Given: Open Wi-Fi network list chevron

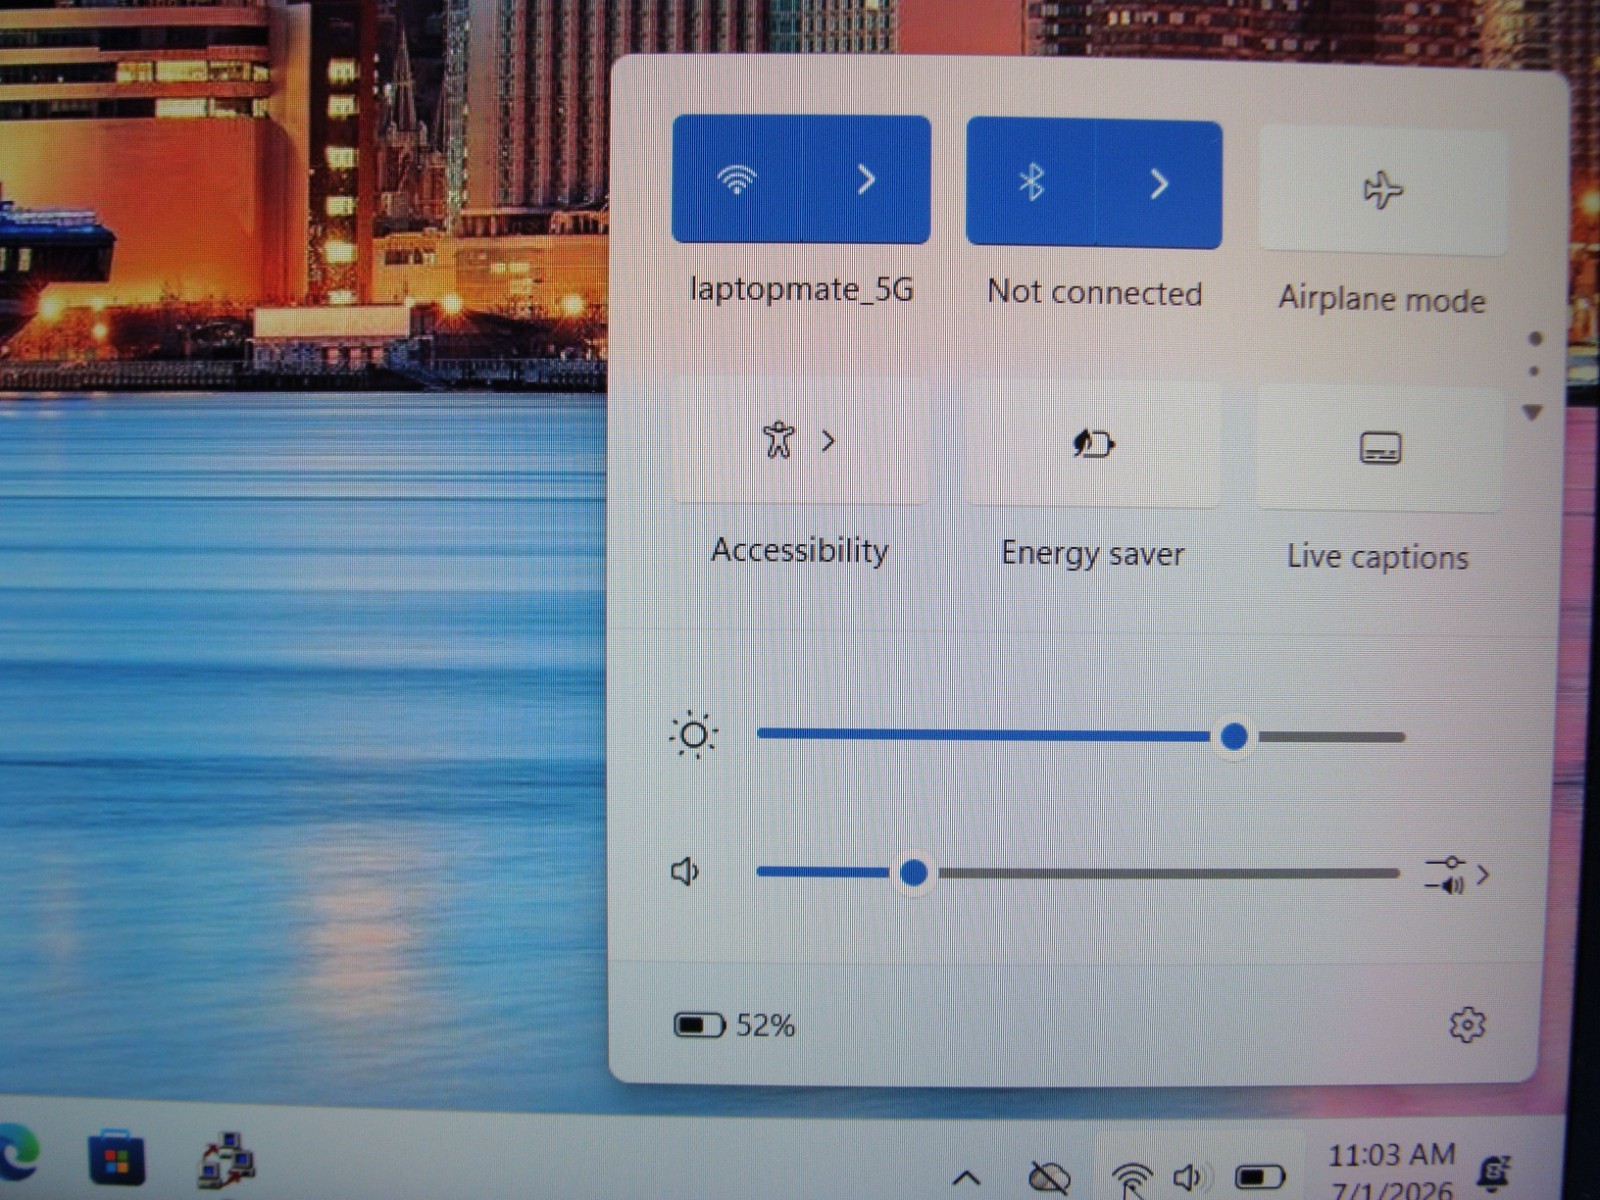Looking at the screenshot, I should pyautogui.click(x=866, y=179).
